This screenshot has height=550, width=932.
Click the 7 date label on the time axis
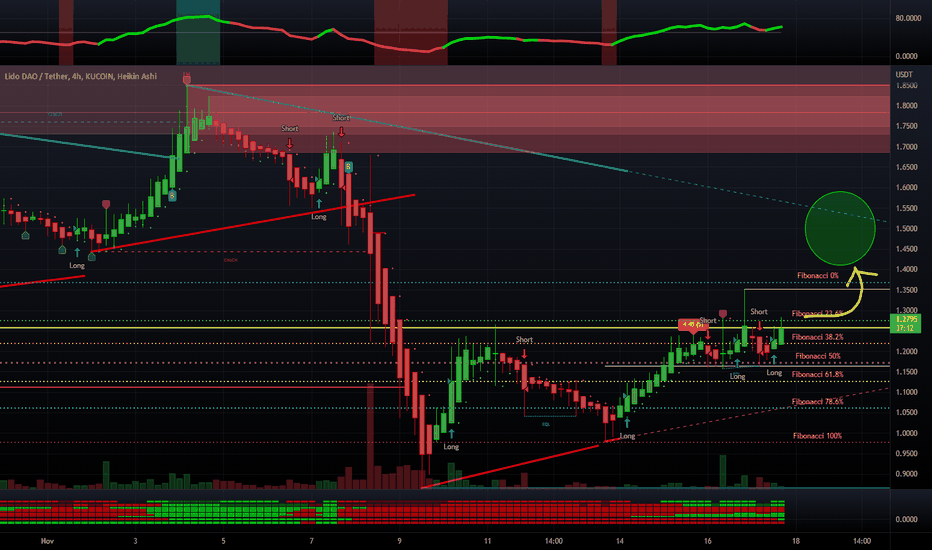coord(311,541)
